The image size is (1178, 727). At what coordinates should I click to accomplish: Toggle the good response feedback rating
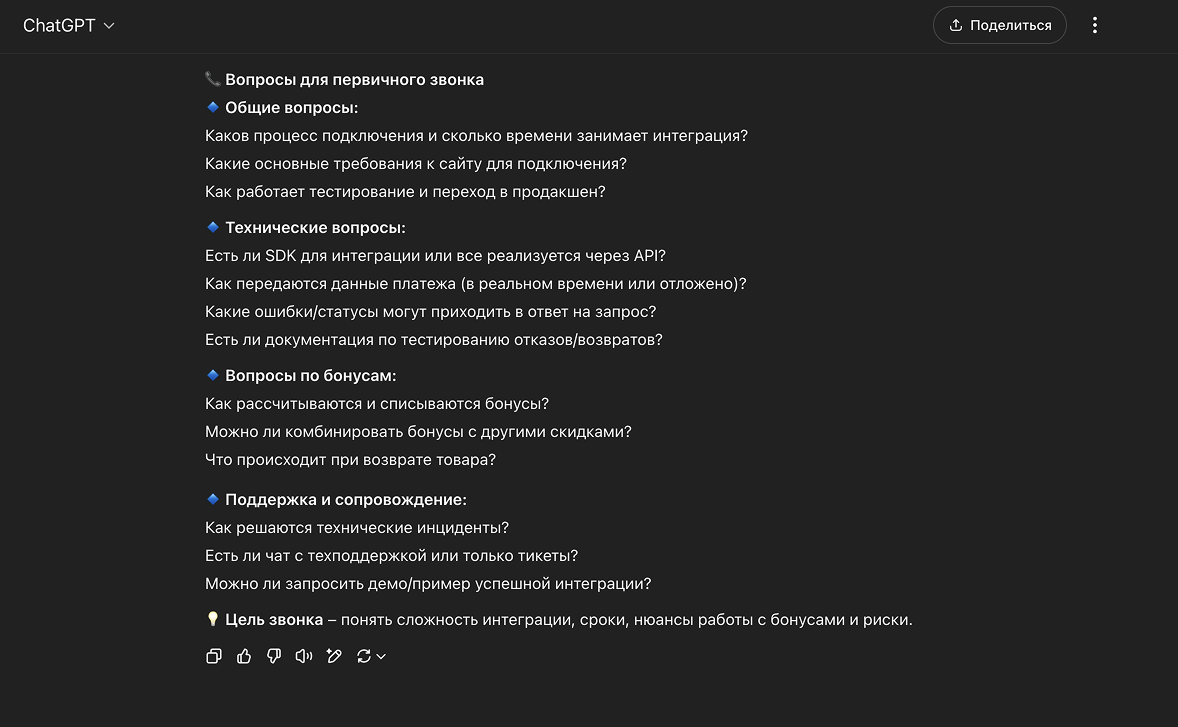tap(244, 656)
